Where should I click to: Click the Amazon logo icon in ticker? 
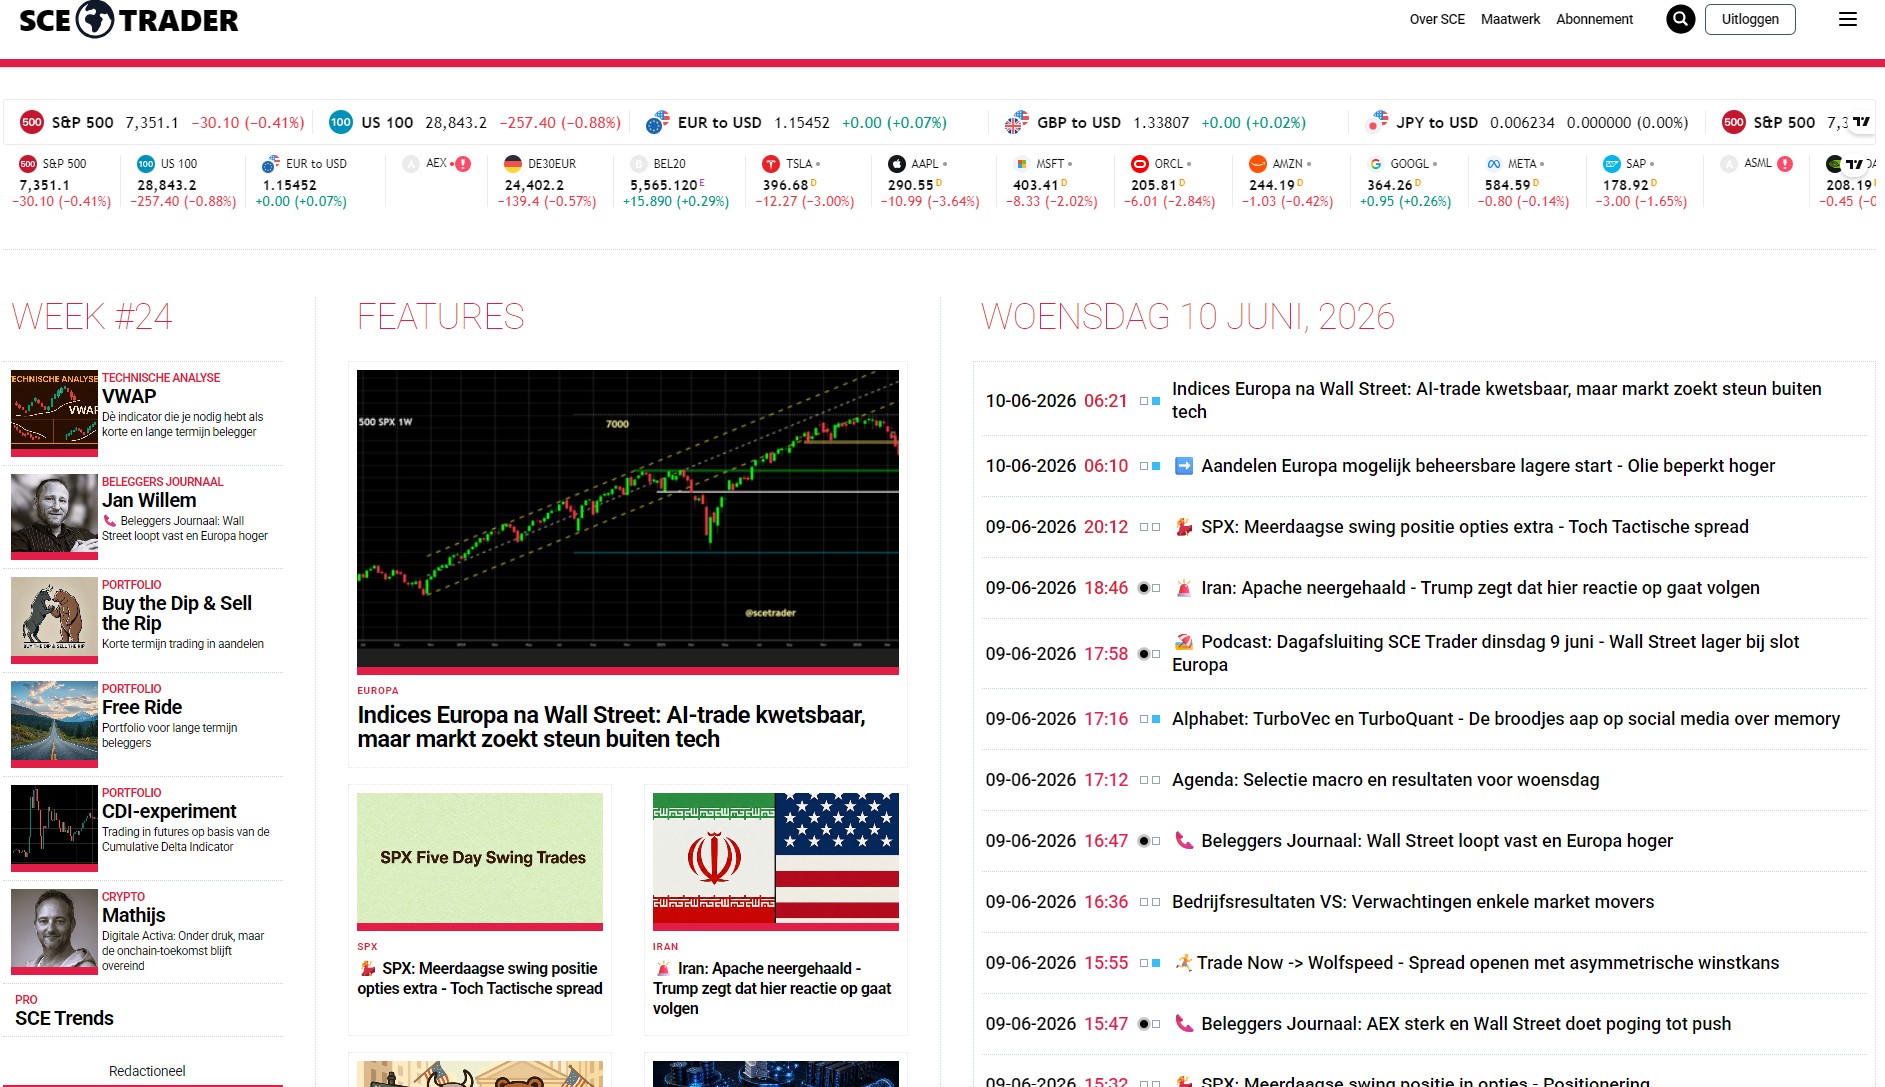1257,164
